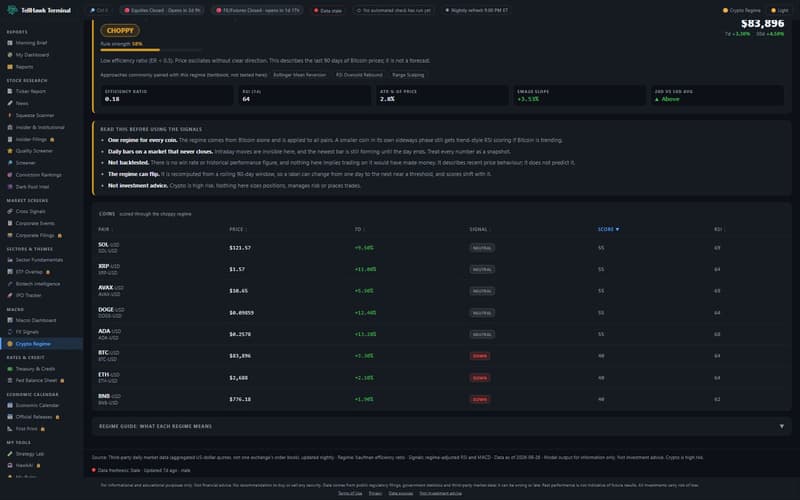Click the terminal logo icon at top left

[x=12, y=10]
